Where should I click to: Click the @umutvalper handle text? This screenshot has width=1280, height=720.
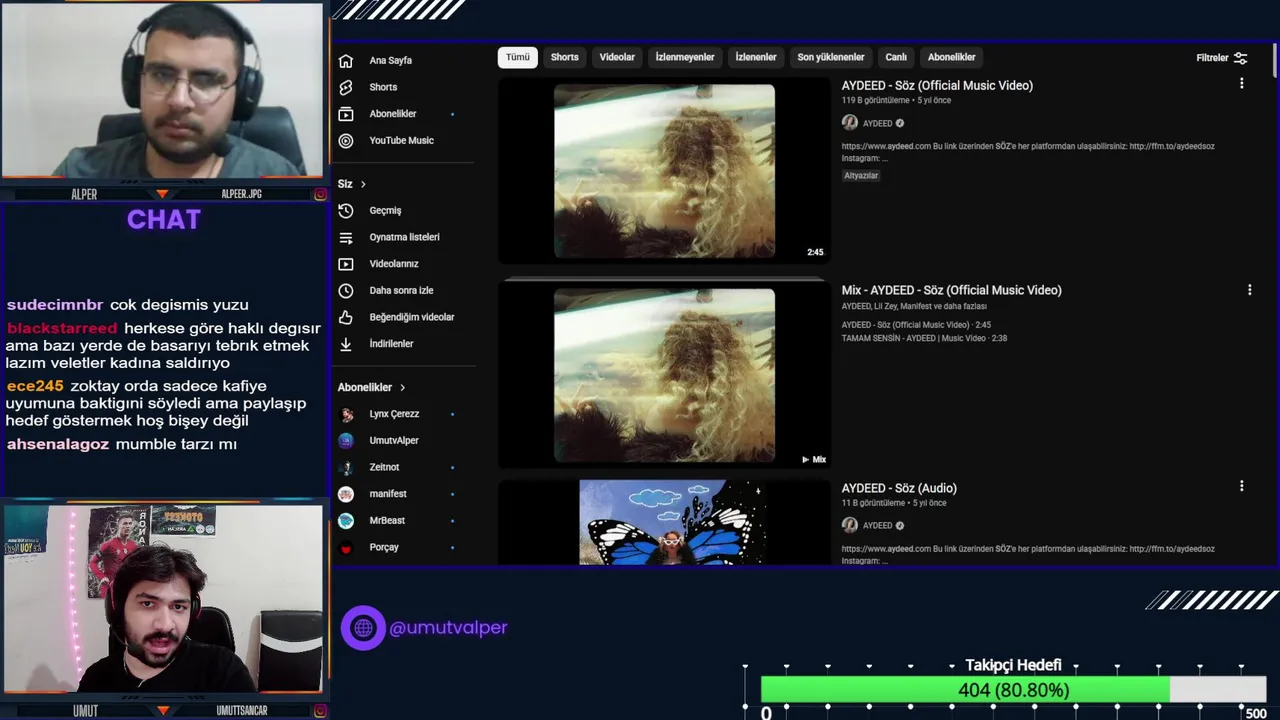tap(448, 628)
